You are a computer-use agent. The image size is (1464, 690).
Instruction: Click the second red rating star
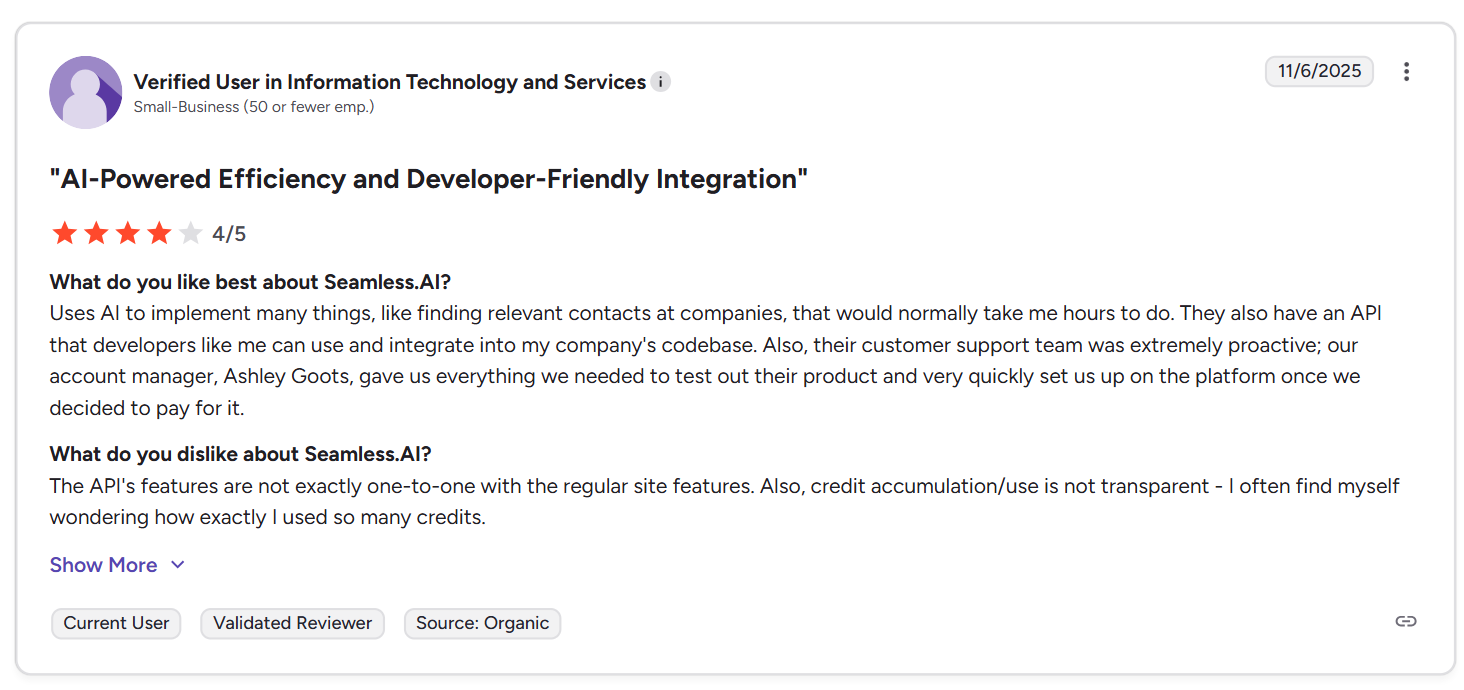point(96,234)
